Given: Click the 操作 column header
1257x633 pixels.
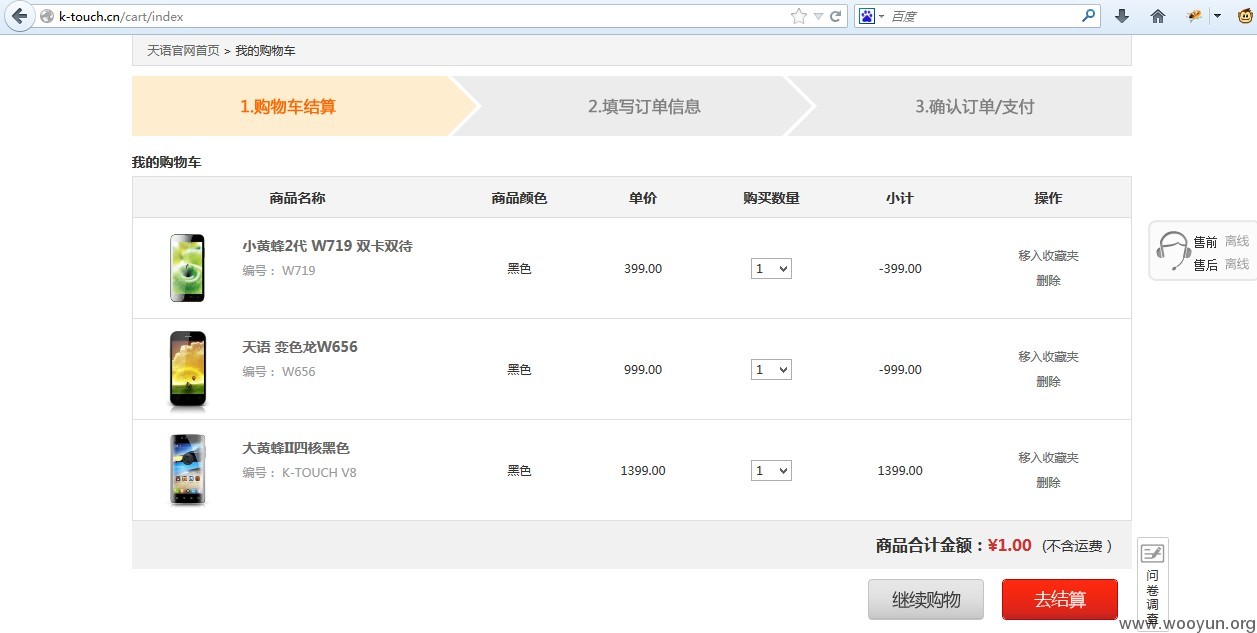Looking at the screenshot, I should [x=1048, y=198].
